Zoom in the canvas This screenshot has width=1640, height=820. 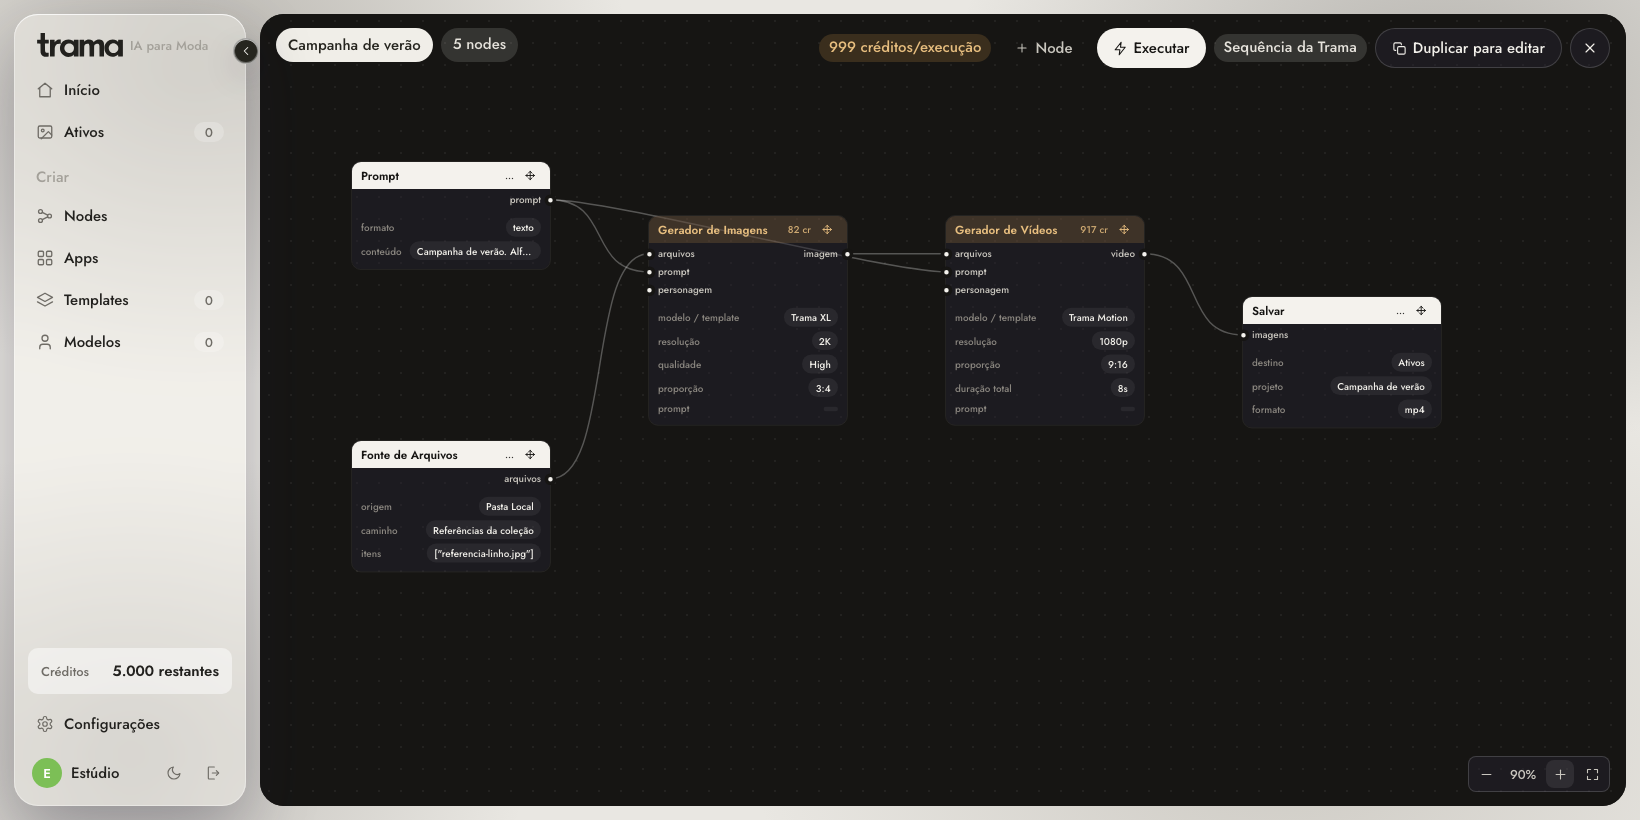pos(1560,775)
